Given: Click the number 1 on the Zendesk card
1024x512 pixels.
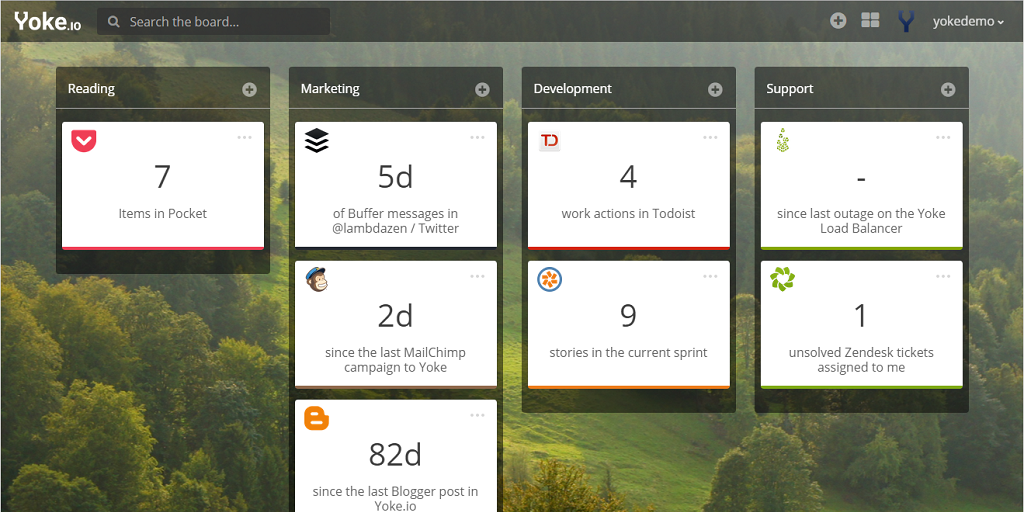Looking at the screenshot, I should tap(861, 315).
